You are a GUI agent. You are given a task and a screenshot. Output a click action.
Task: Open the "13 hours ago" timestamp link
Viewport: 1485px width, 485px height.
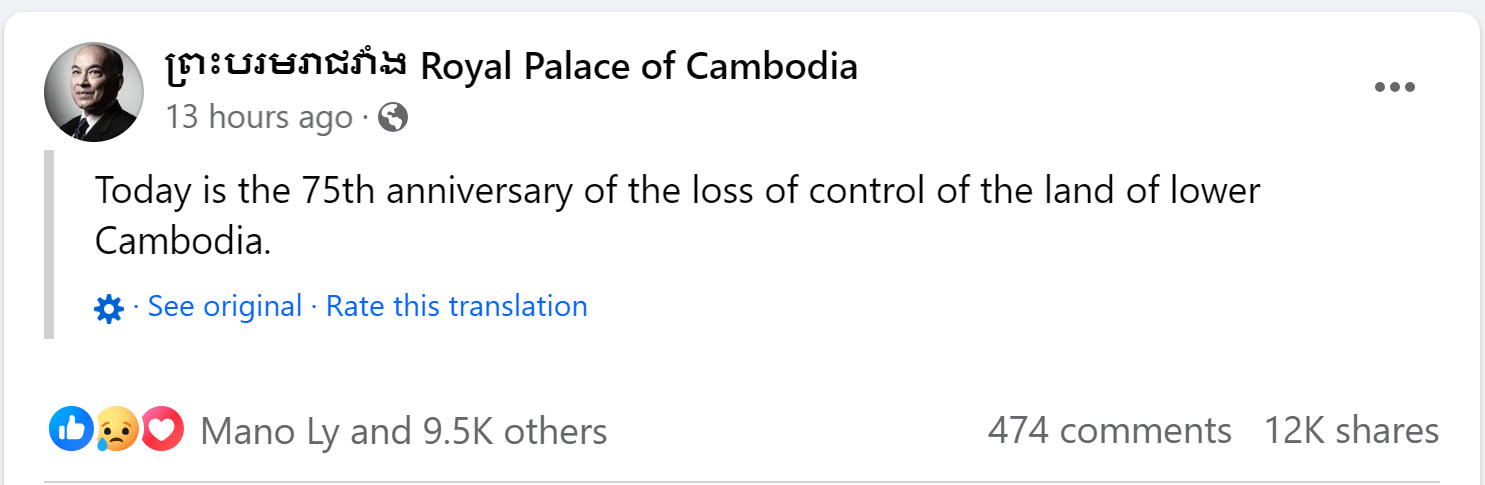[259, 118]
